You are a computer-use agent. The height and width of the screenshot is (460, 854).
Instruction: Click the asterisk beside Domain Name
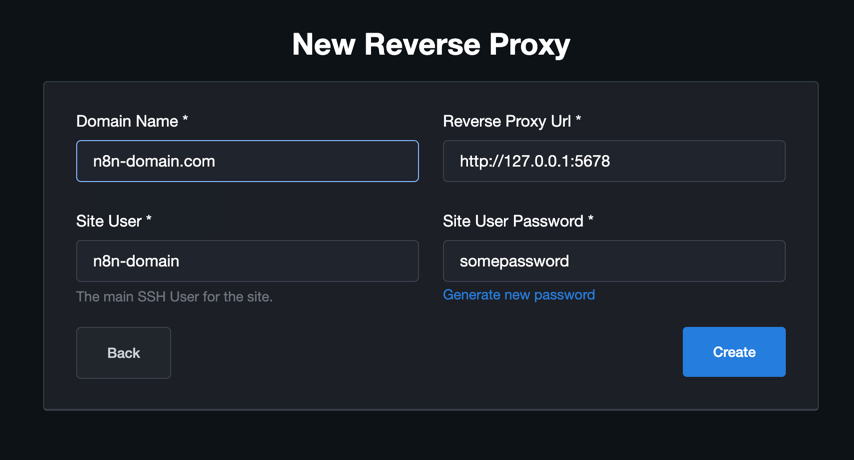[185, 119]
